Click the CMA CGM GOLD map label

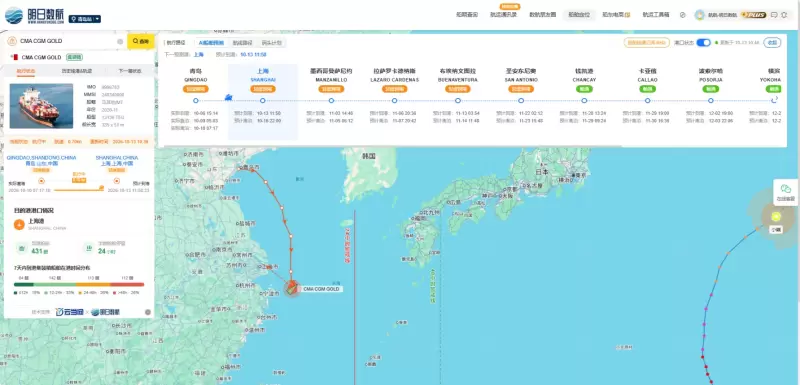point(321,289)
